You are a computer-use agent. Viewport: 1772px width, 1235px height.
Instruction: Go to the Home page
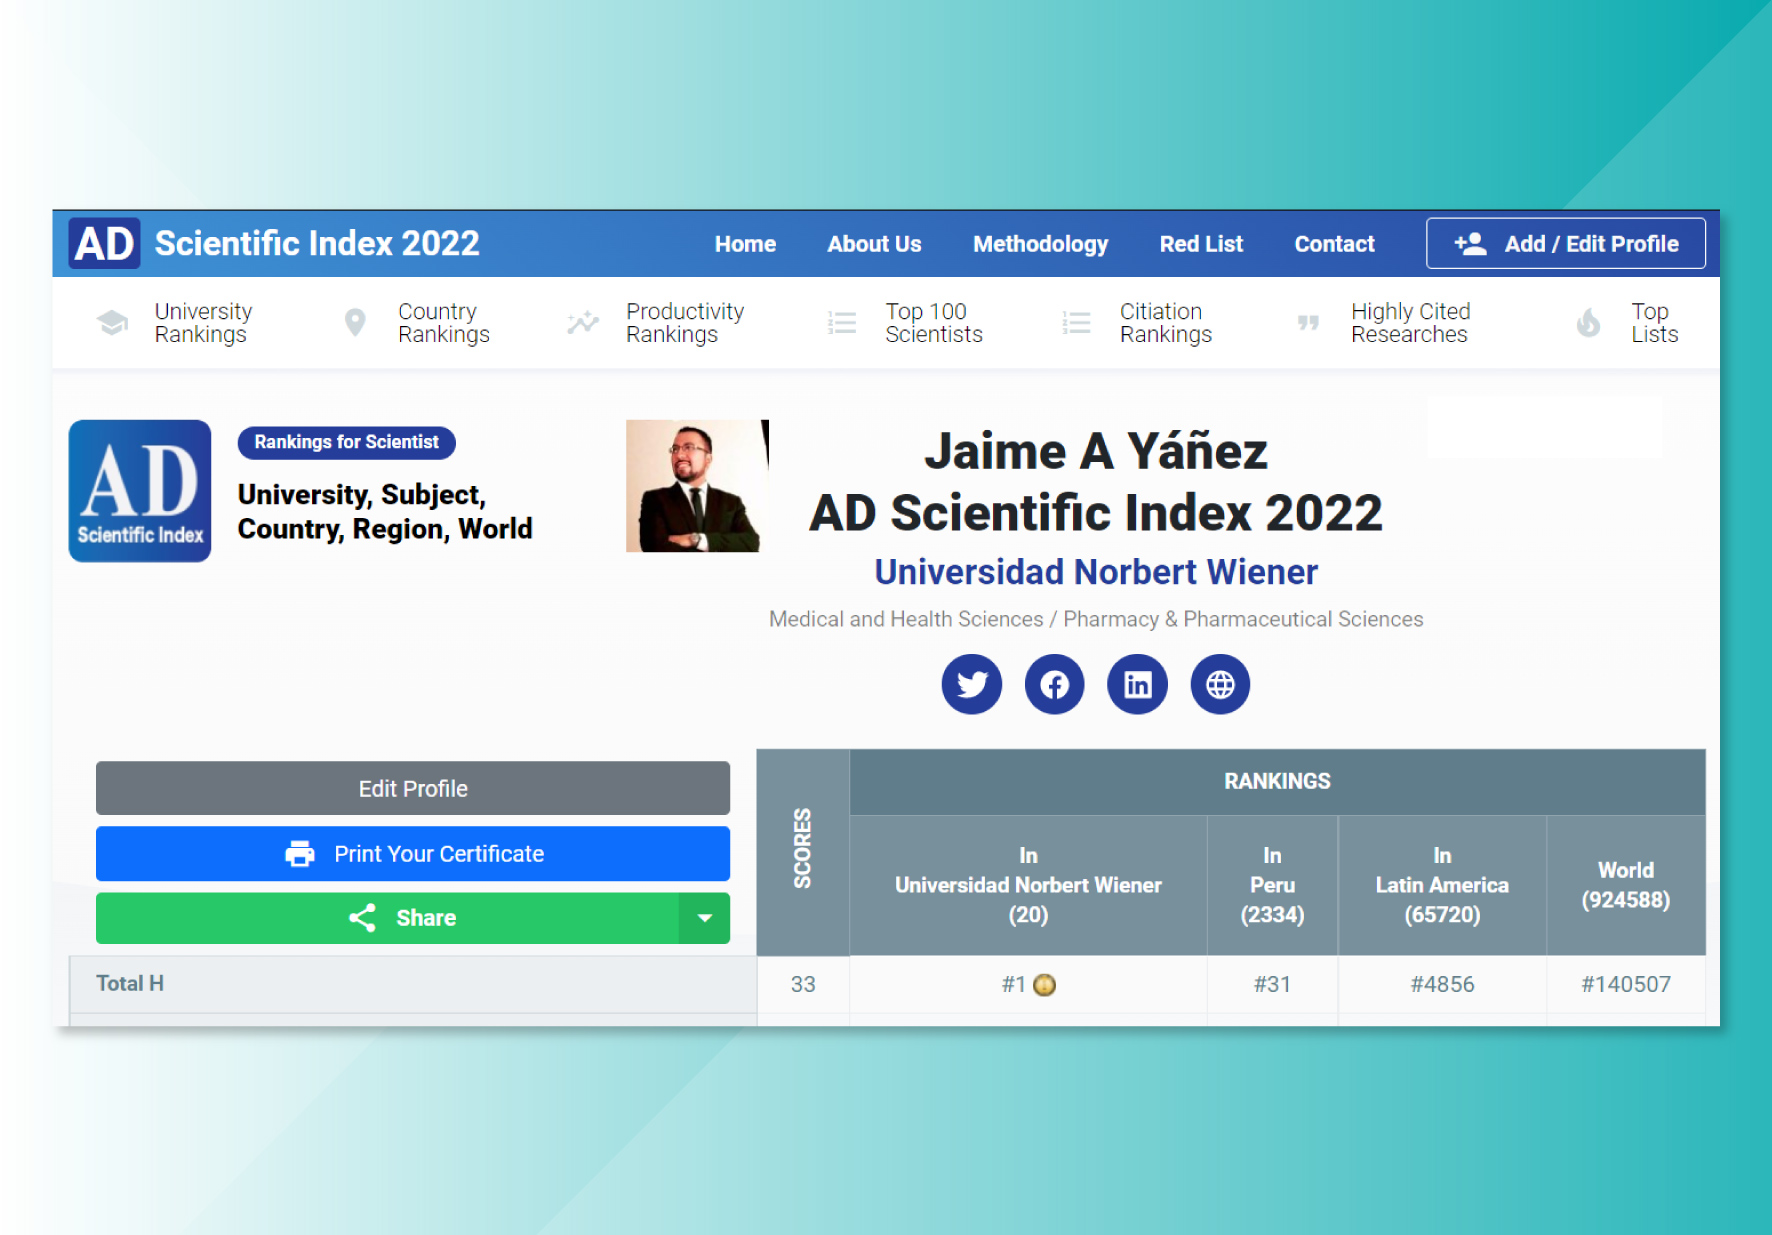point(745,244)
